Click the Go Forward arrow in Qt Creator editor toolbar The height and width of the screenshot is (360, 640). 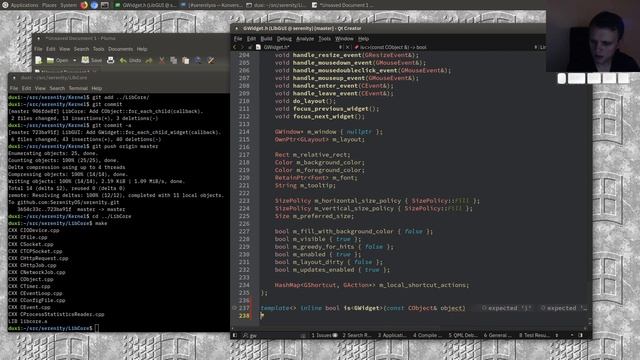click(x=242, y=47)
